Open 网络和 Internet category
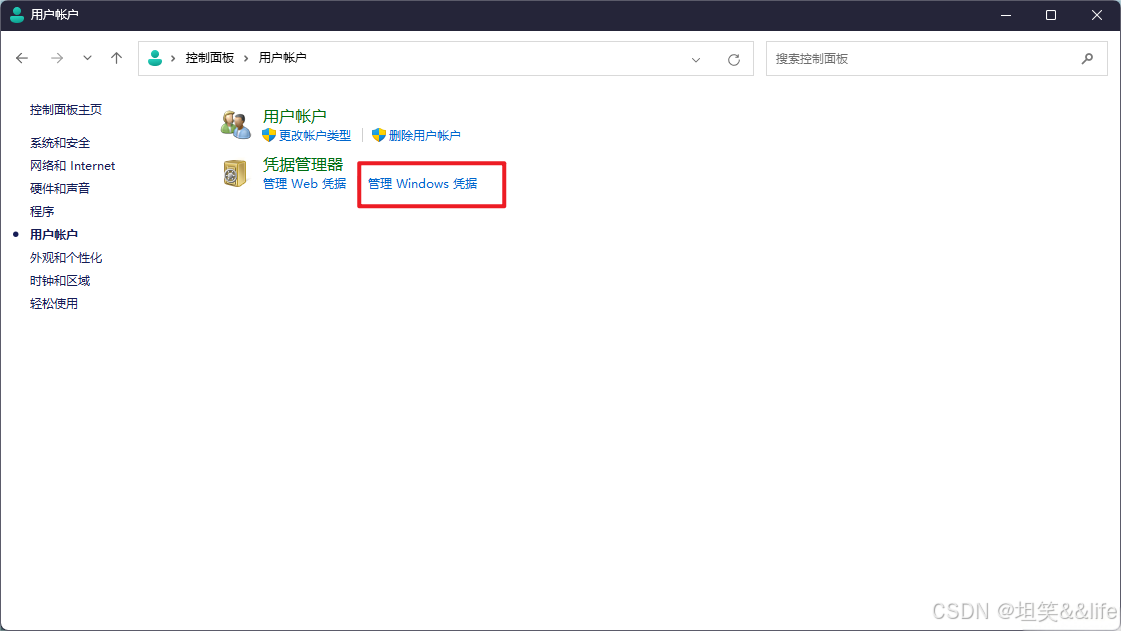The image size is (1121, 631). [x=72, y=166]
